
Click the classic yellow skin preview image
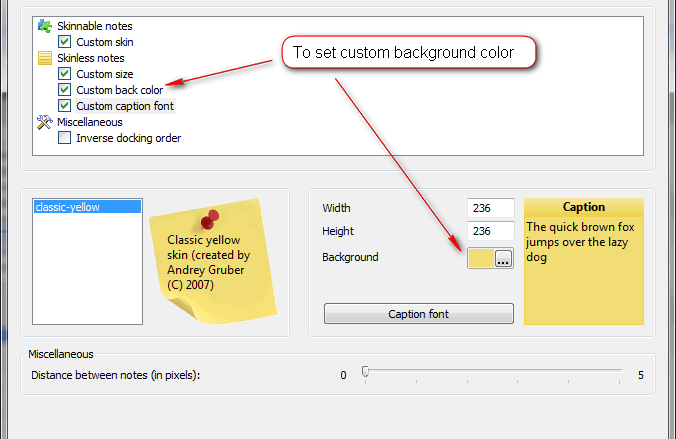[x=213, y=261]
